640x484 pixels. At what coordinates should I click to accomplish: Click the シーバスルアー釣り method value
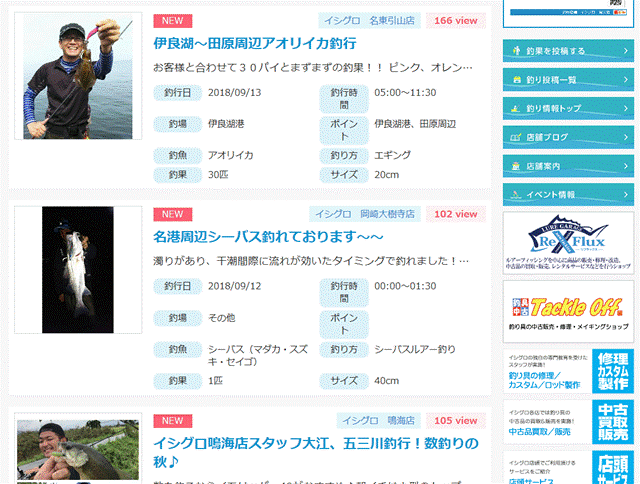coord(415,349)
